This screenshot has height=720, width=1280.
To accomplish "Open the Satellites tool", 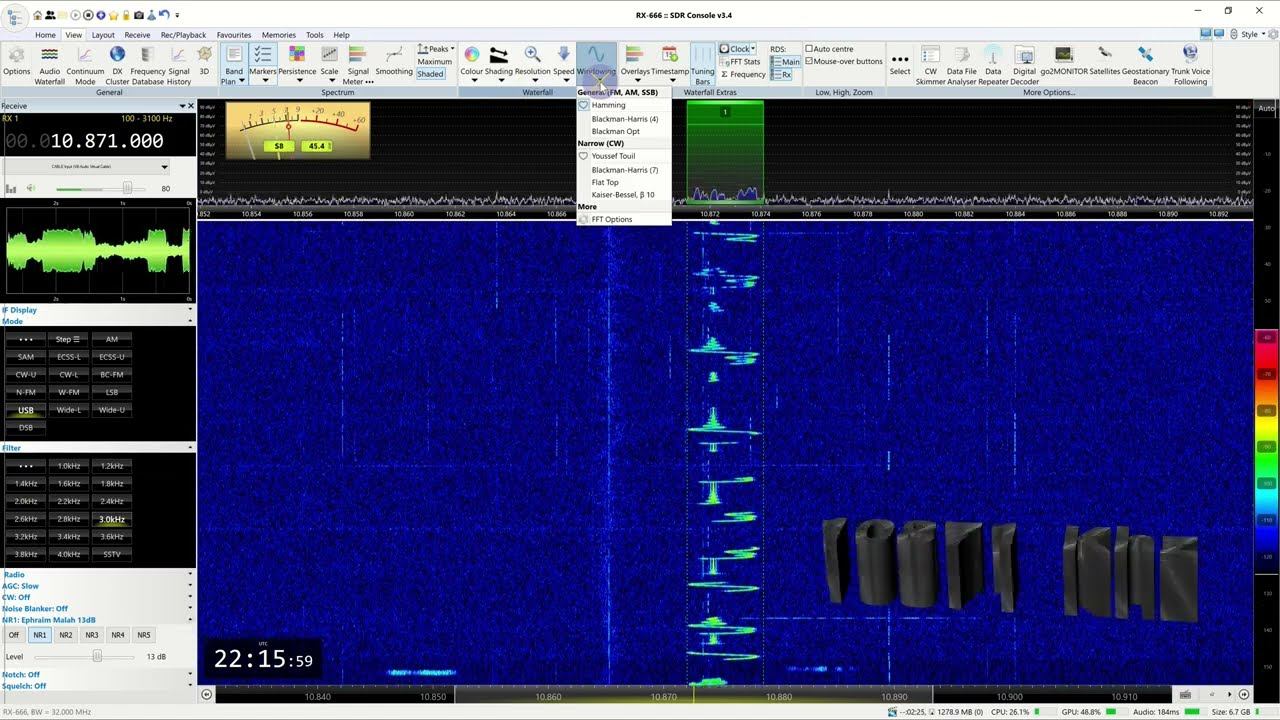I will [x=1104, y=62].
